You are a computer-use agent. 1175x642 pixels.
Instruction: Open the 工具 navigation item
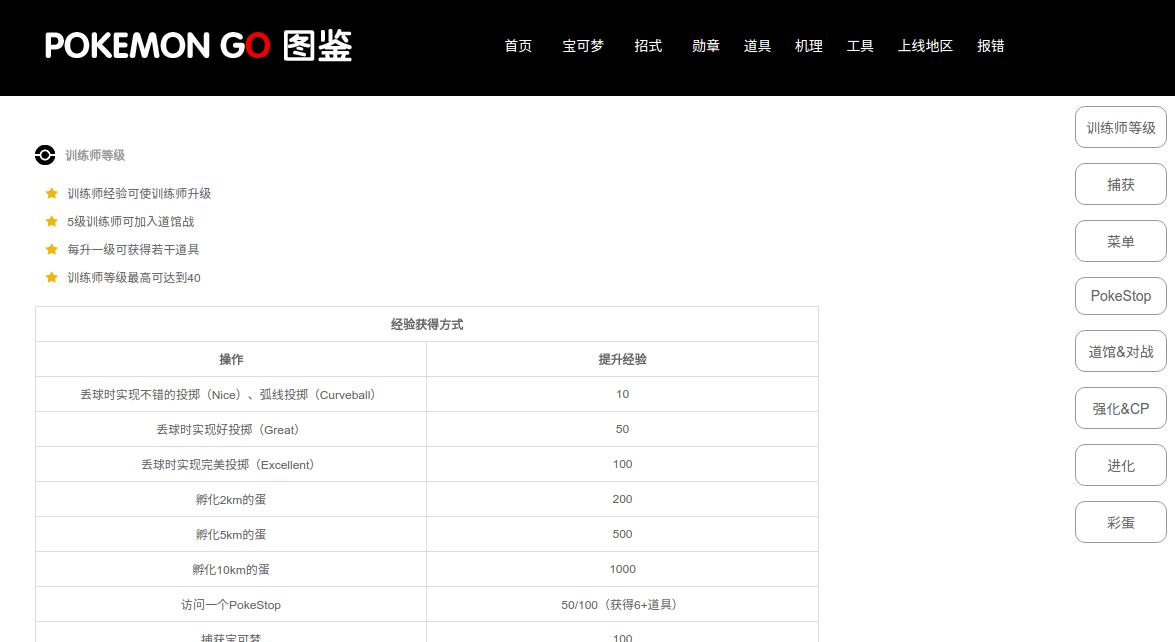pos(860,46)
